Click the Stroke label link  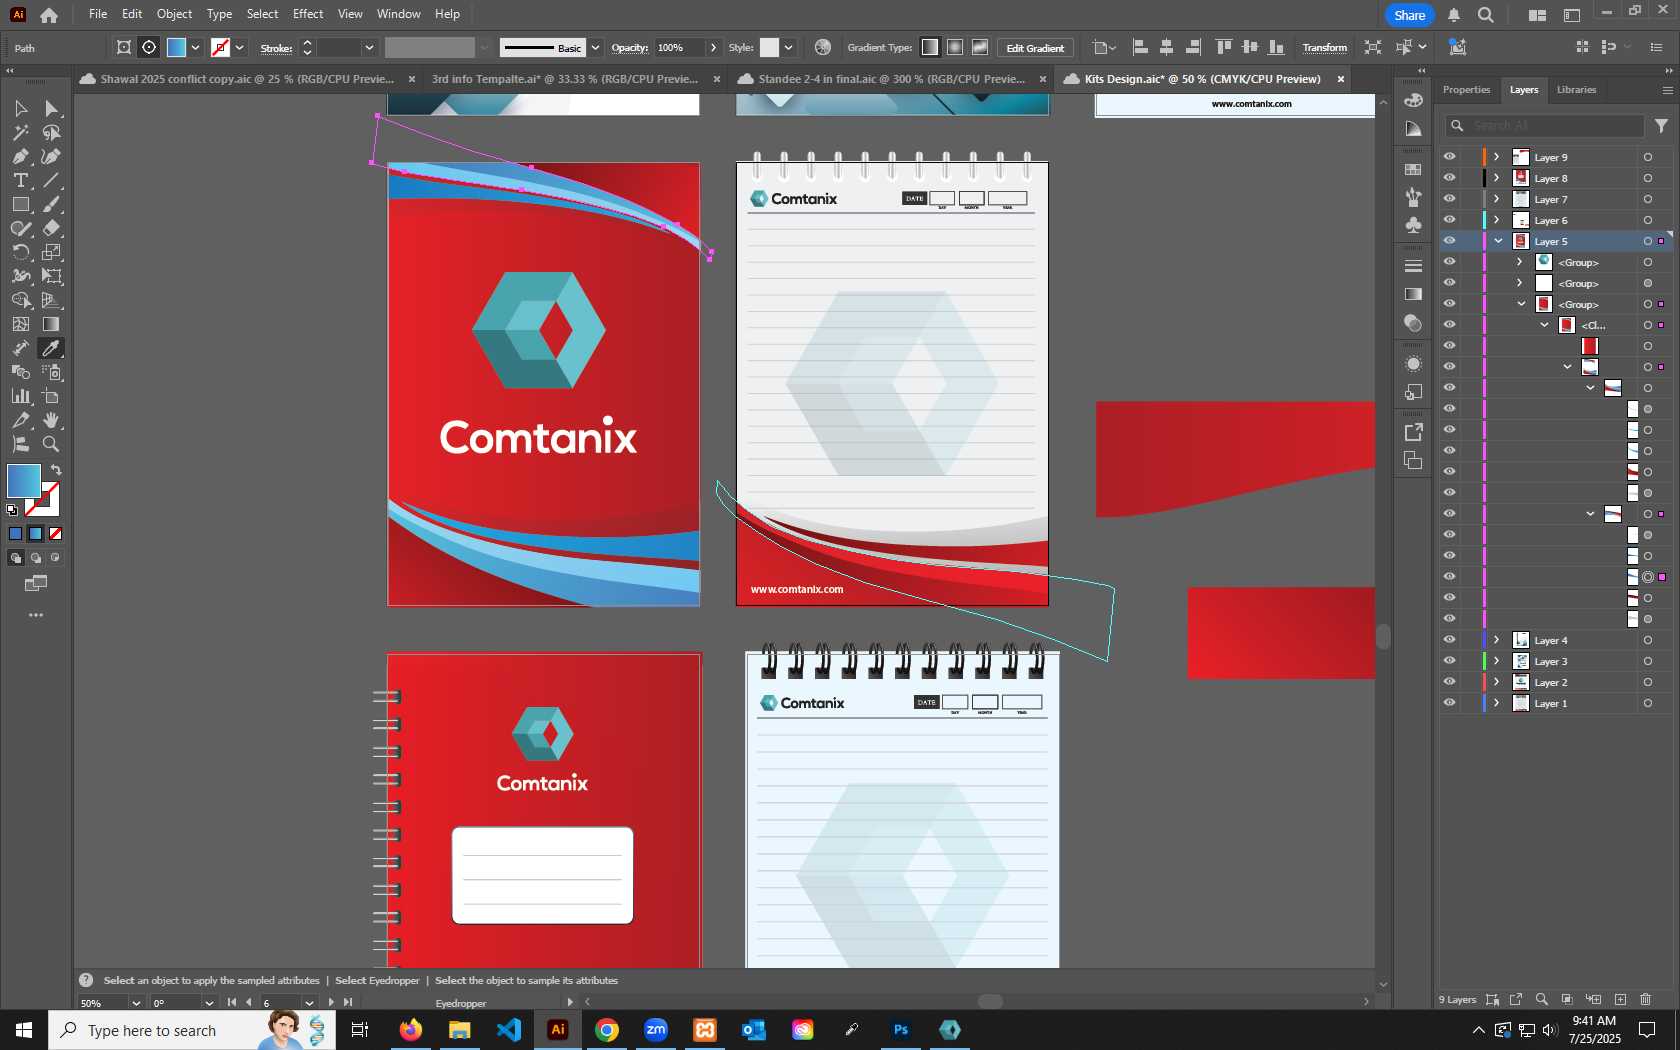pos(276,48)
